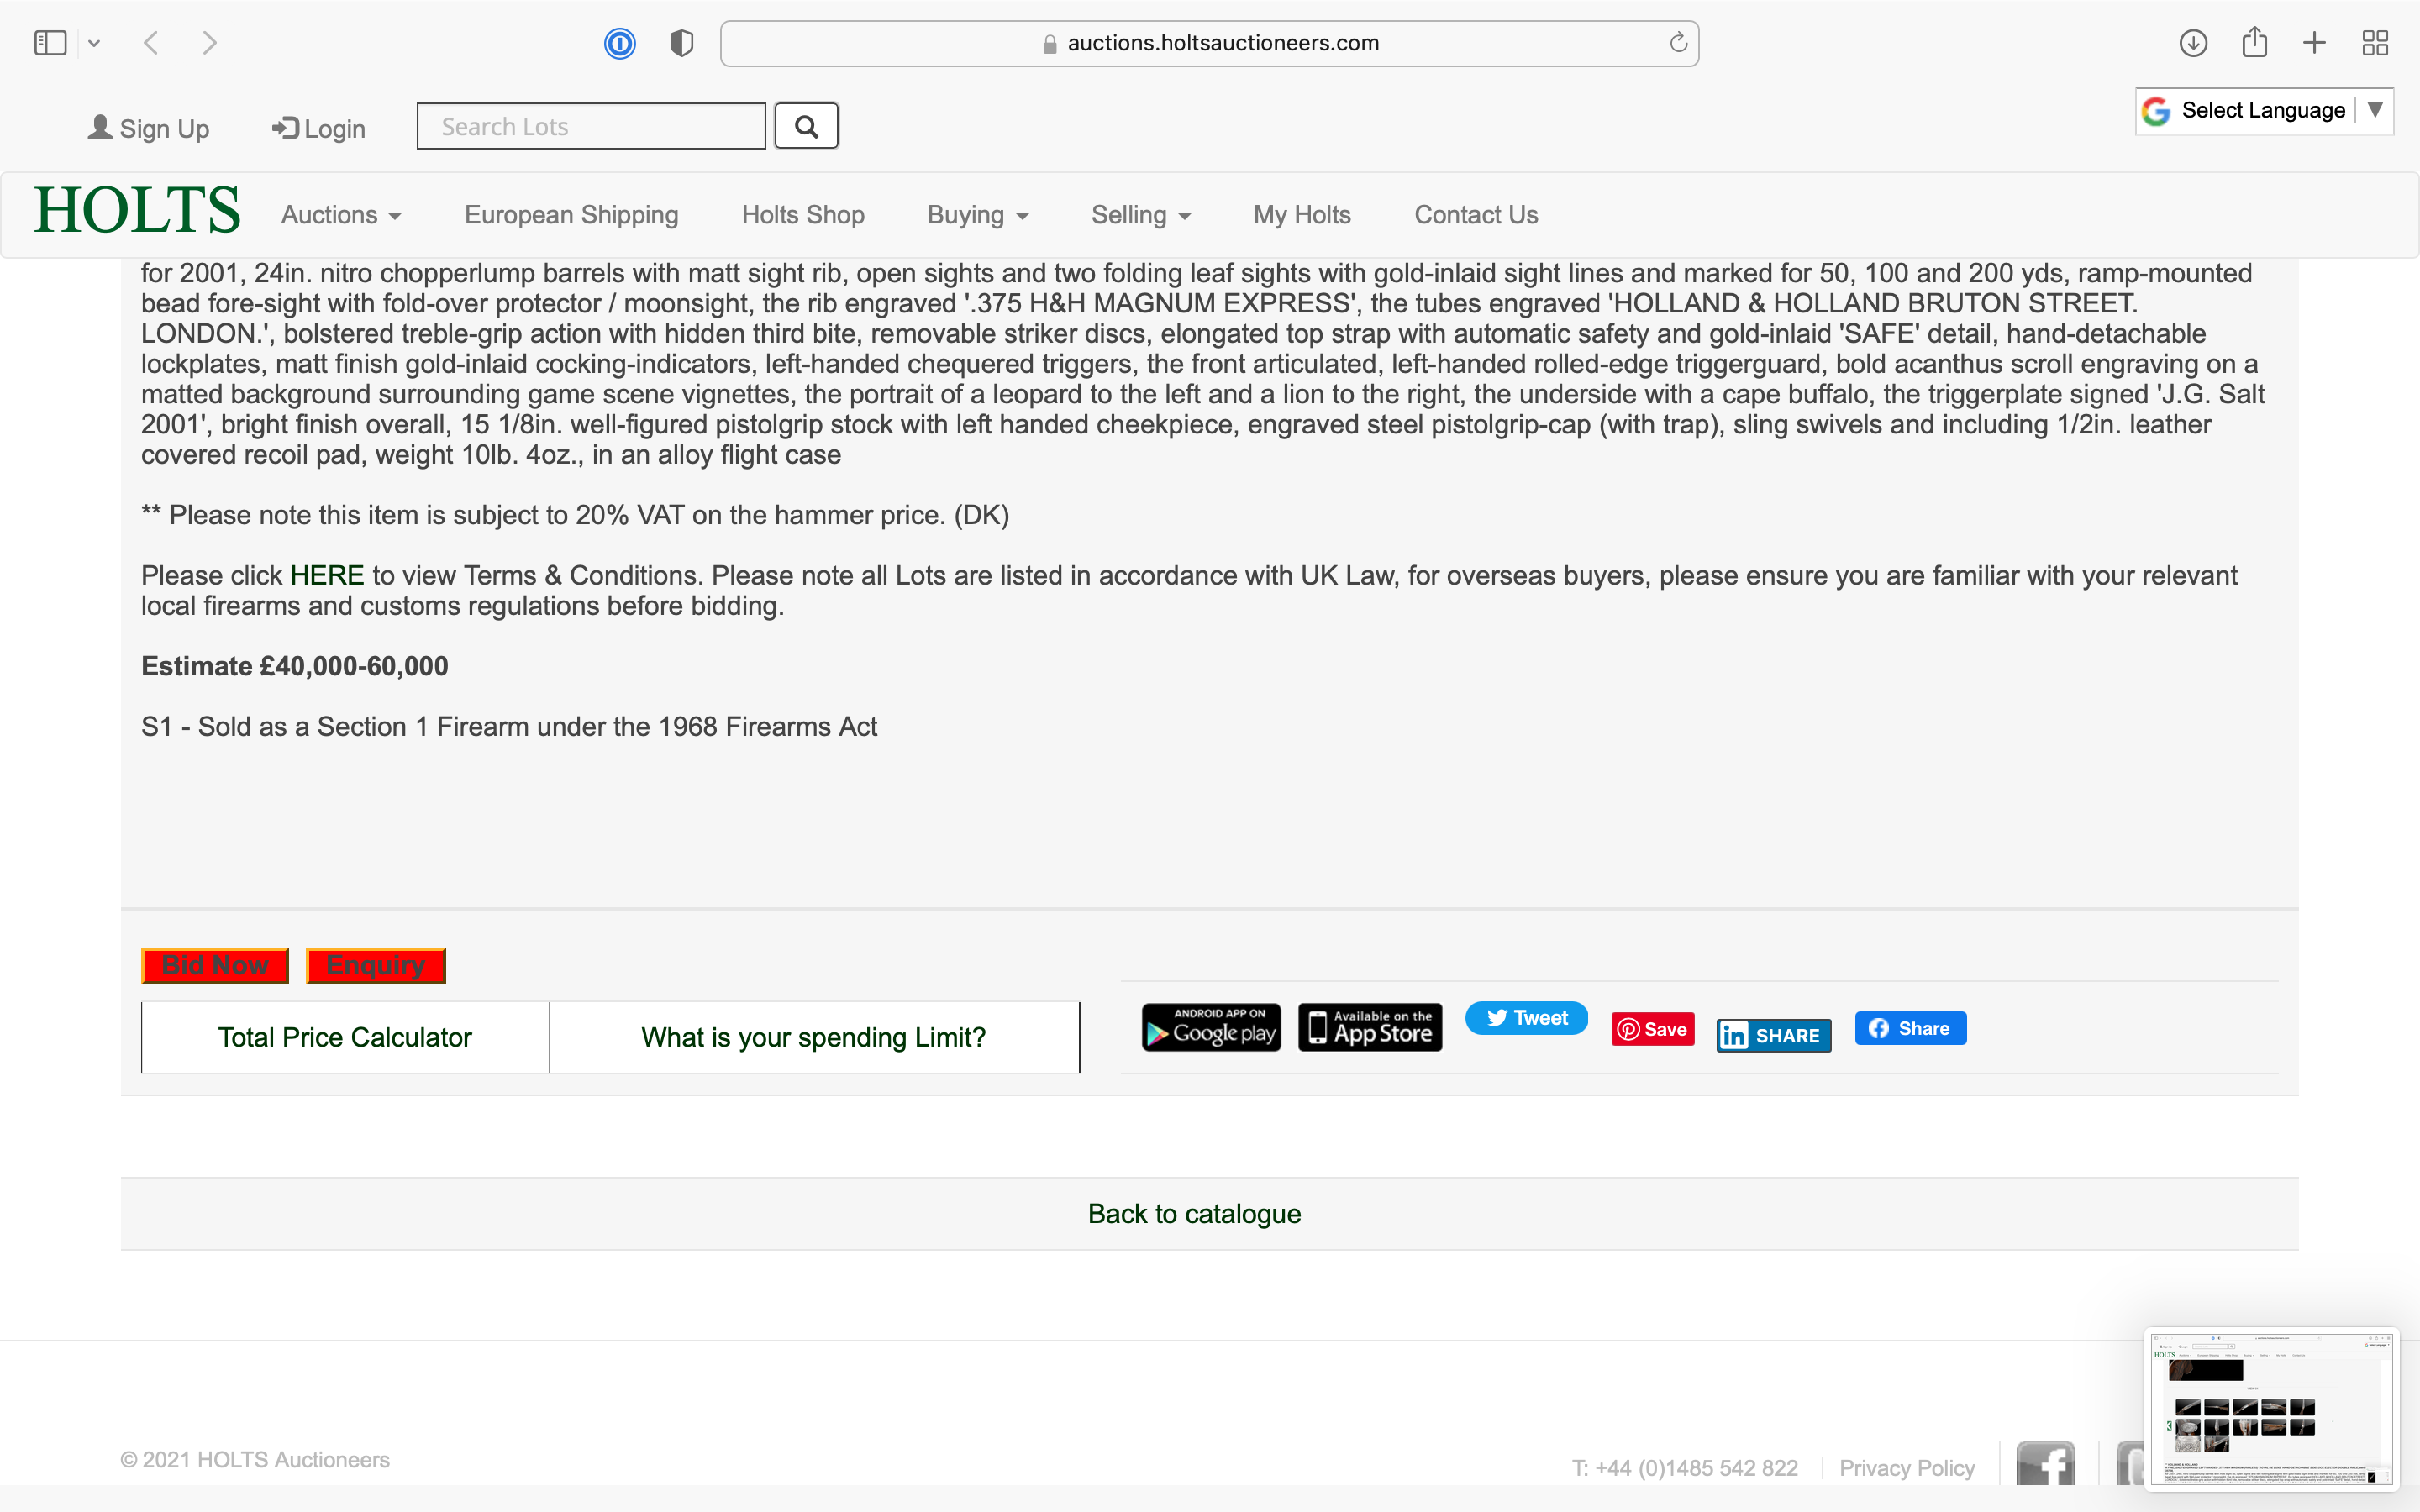Click the S1 Section 1 Firearm note
This screenshot has width=2420, height=1512.
tap(509, 726)
